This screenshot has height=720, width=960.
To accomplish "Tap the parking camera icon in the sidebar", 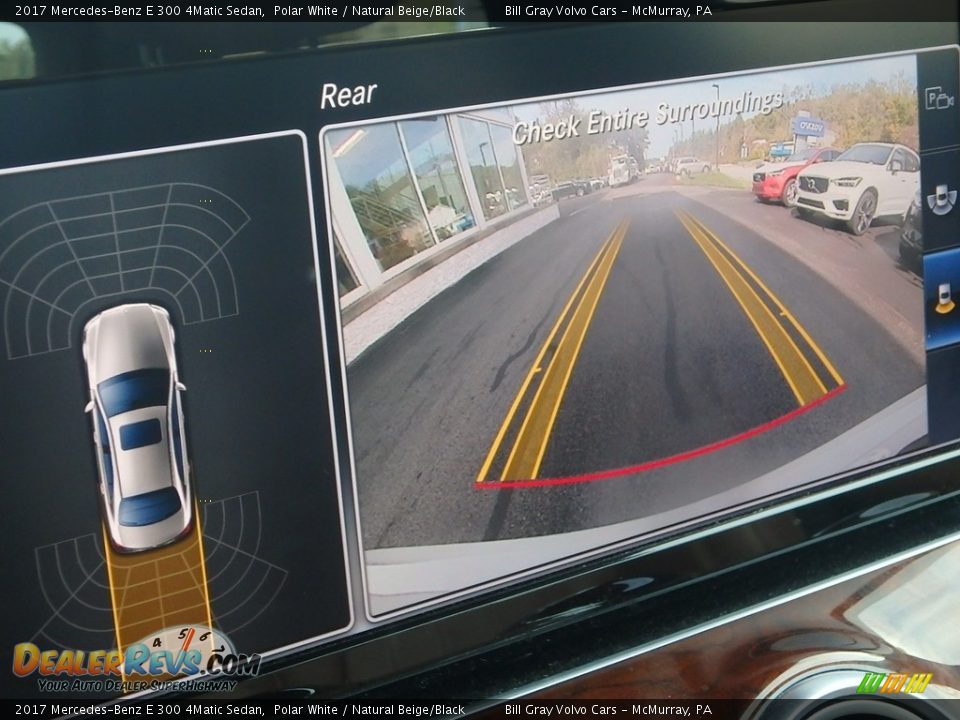I will click(x=939, y=98).
